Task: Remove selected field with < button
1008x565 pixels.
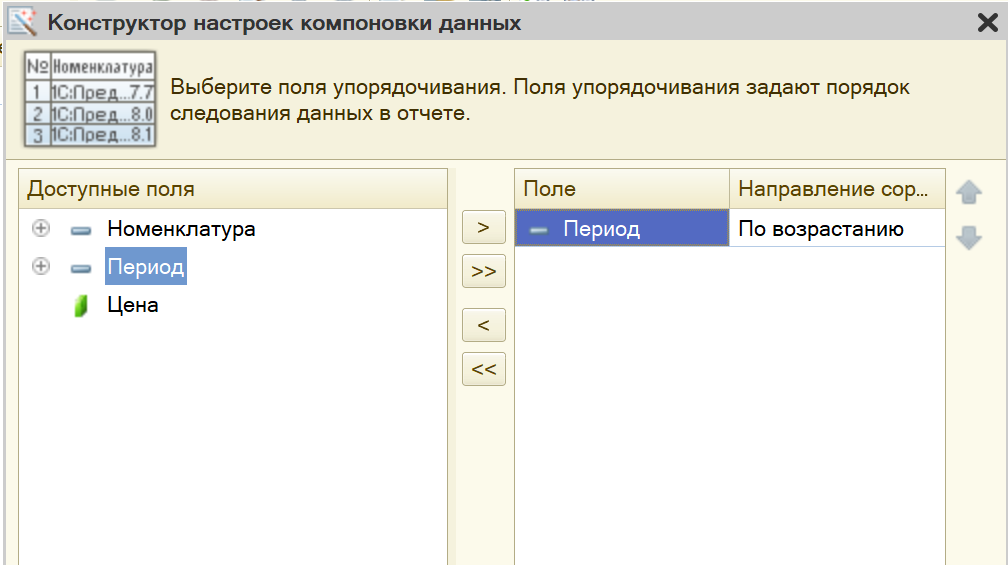Action: click(x=483, y=325)
